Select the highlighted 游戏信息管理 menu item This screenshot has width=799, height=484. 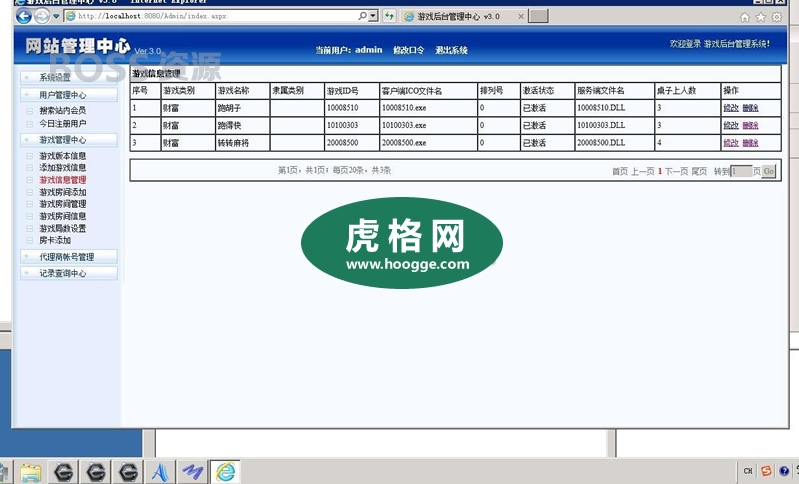[63, 180]
